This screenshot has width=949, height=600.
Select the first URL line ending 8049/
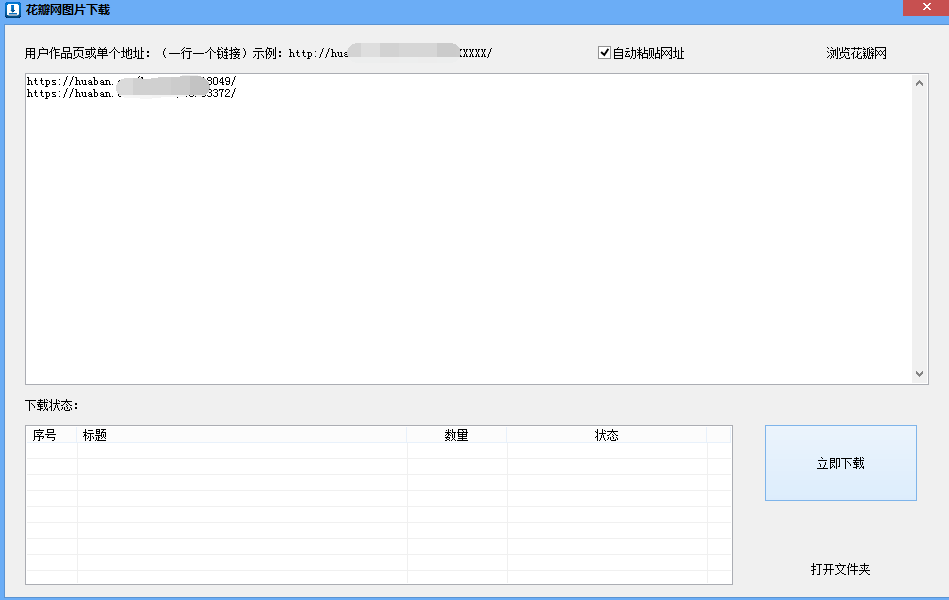pos(131,81)
